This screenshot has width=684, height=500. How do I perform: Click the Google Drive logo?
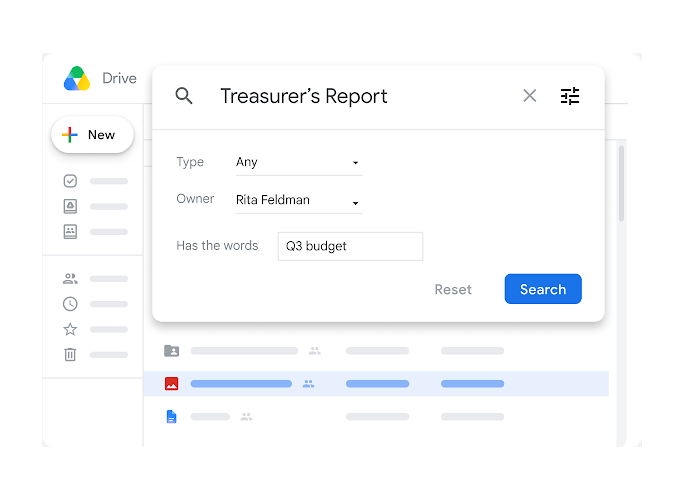[x=77, y=79]
